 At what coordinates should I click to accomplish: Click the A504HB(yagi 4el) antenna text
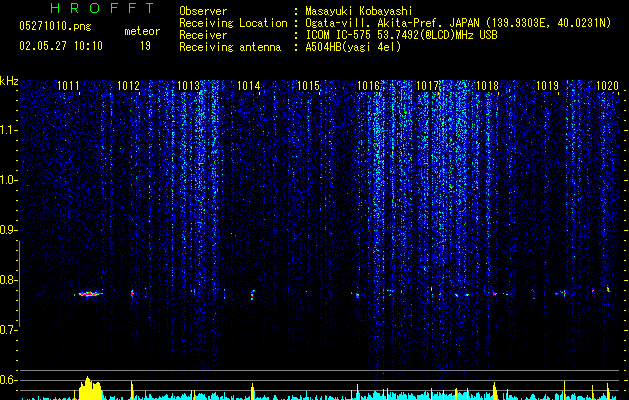pos(353,47)
